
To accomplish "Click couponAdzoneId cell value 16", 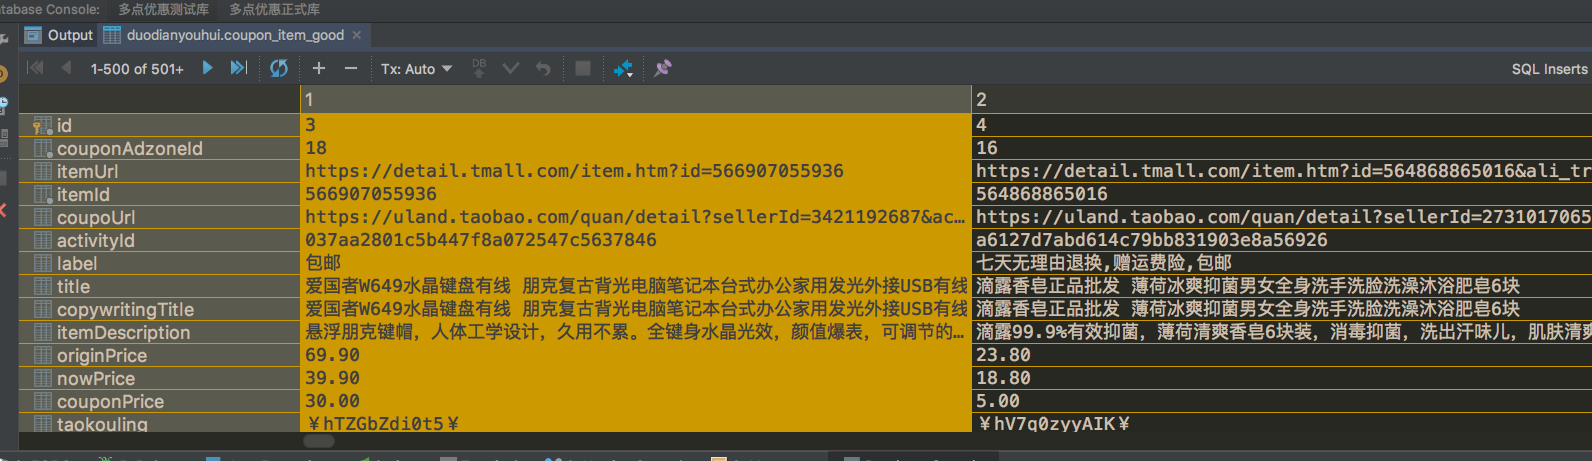I will point(1282,148).
